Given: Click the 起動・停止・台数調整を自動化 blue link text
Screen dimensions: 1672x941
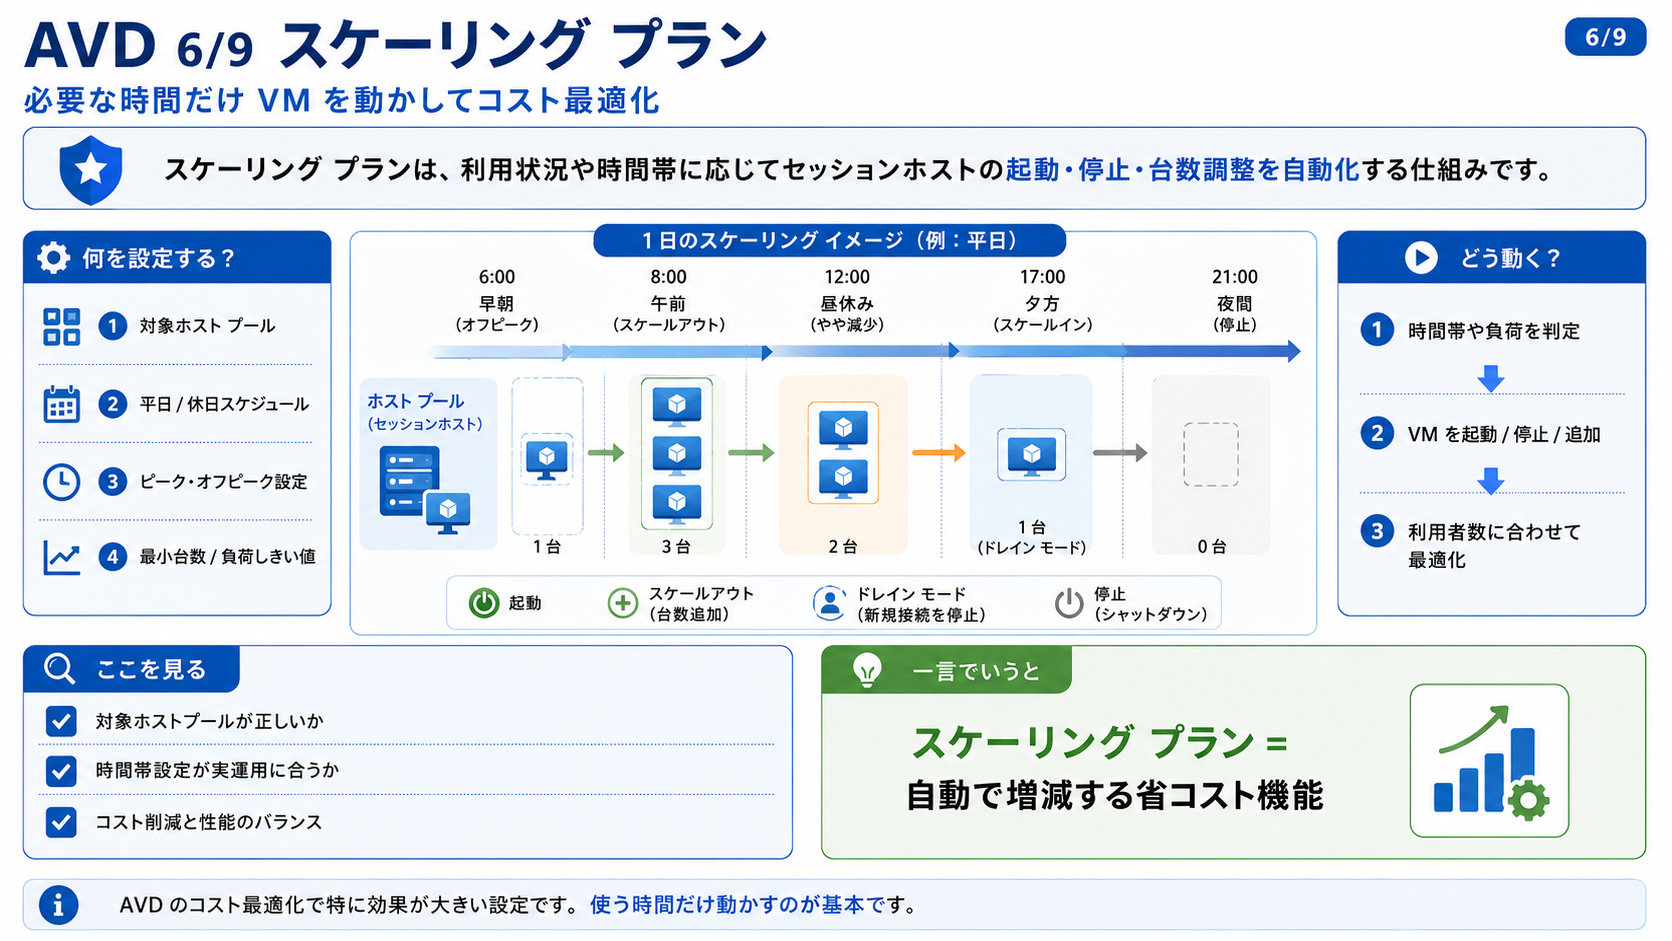Looking at the screenshot, I should [x=1182, y=170].
